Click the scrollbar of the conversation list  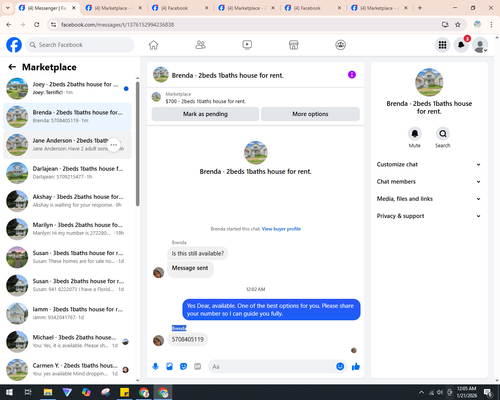pos(137,143)
